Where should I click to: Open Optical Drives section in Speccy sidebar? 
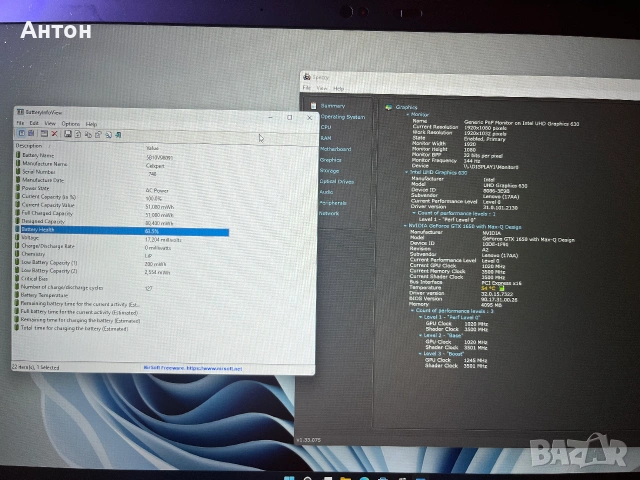[337, 181]
